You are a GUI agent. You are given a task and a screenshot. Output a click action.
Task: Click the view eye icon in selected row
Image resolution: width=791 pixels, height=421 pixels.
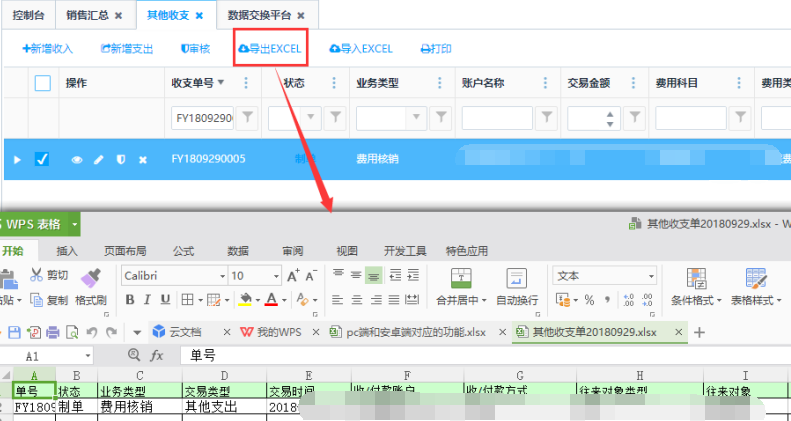click(76, 159)
